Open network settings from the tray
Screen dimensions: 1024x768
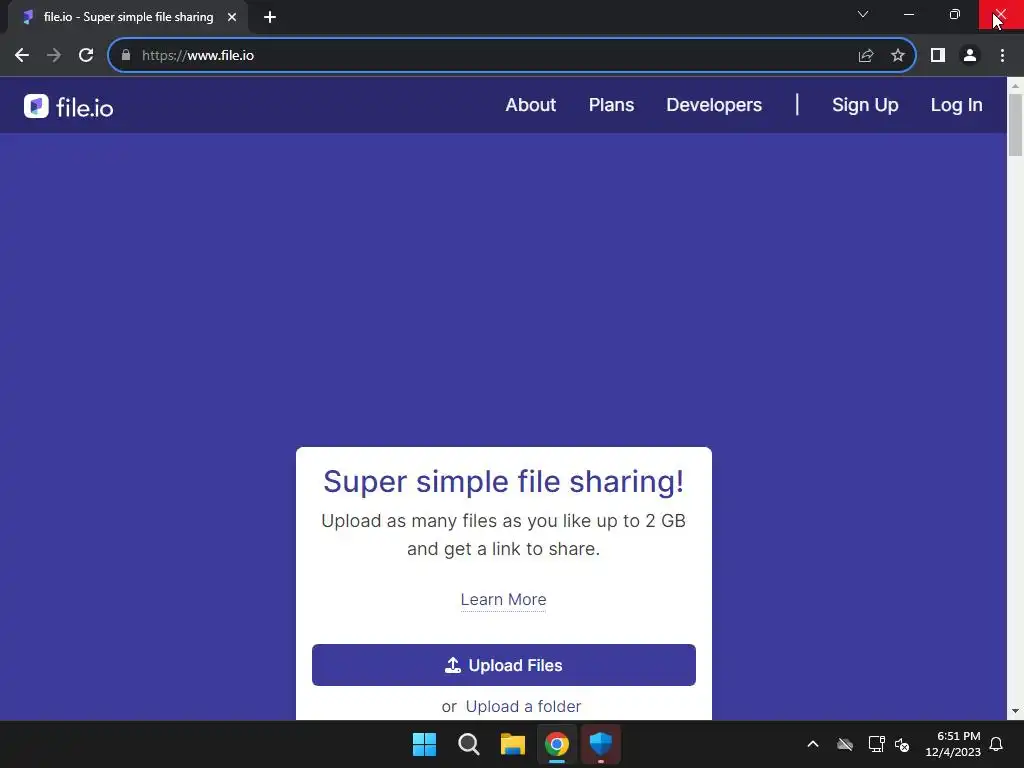coord(876,744)
